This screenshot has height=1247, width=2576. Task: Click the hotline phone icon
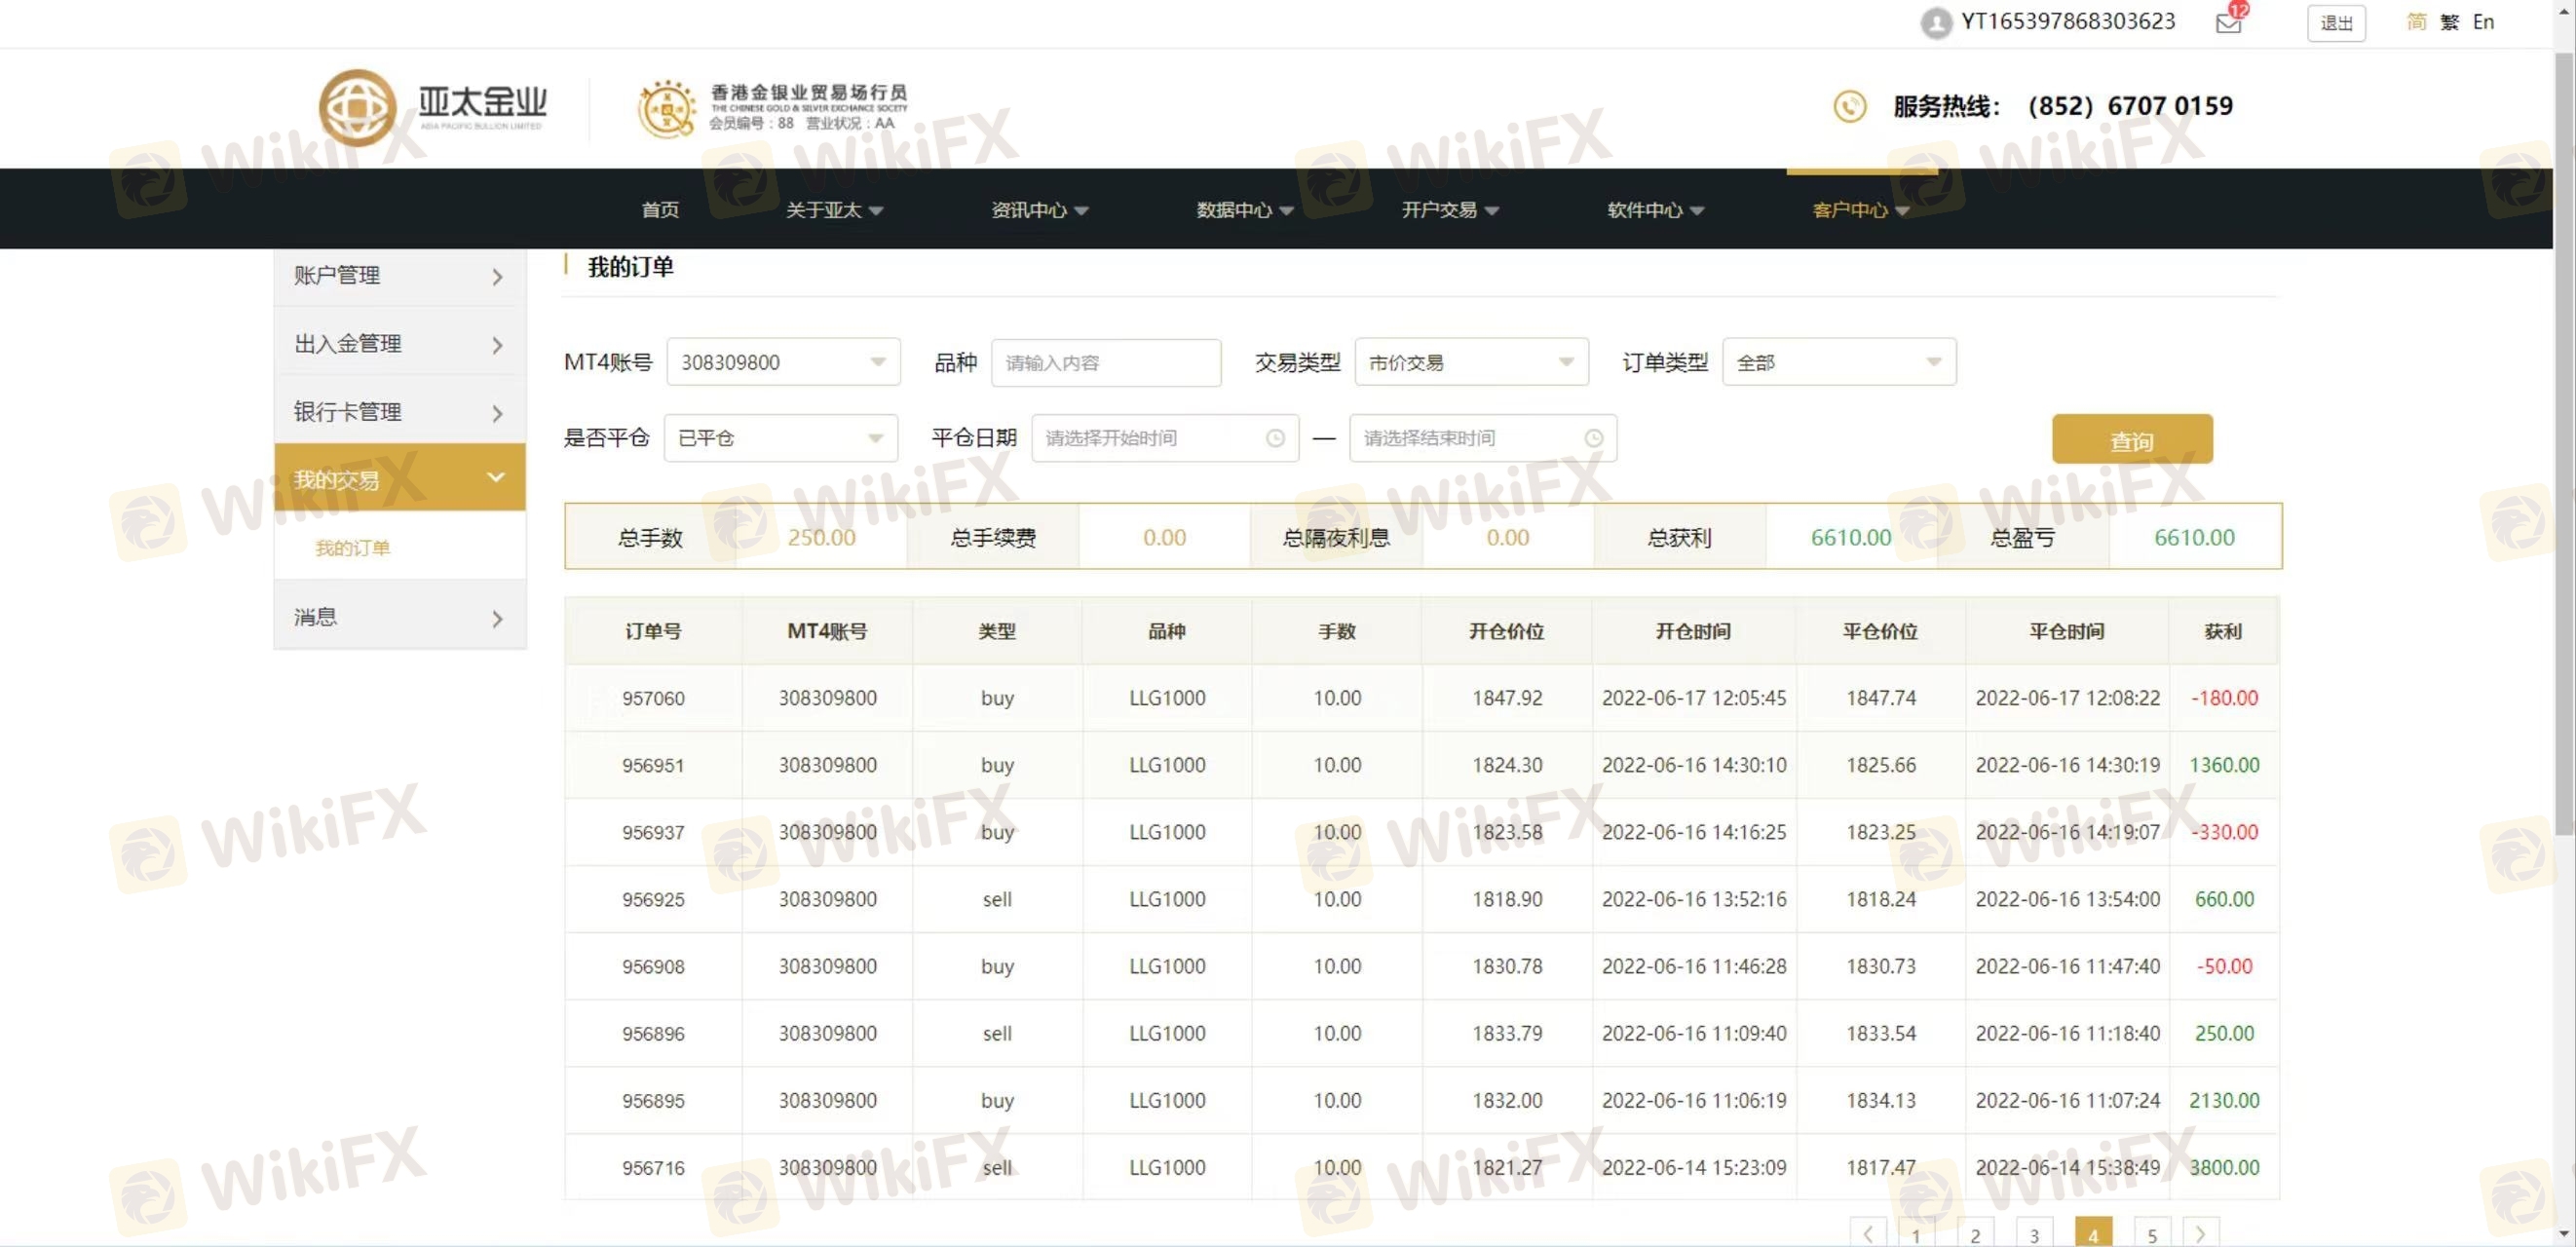coord(1849,106)
